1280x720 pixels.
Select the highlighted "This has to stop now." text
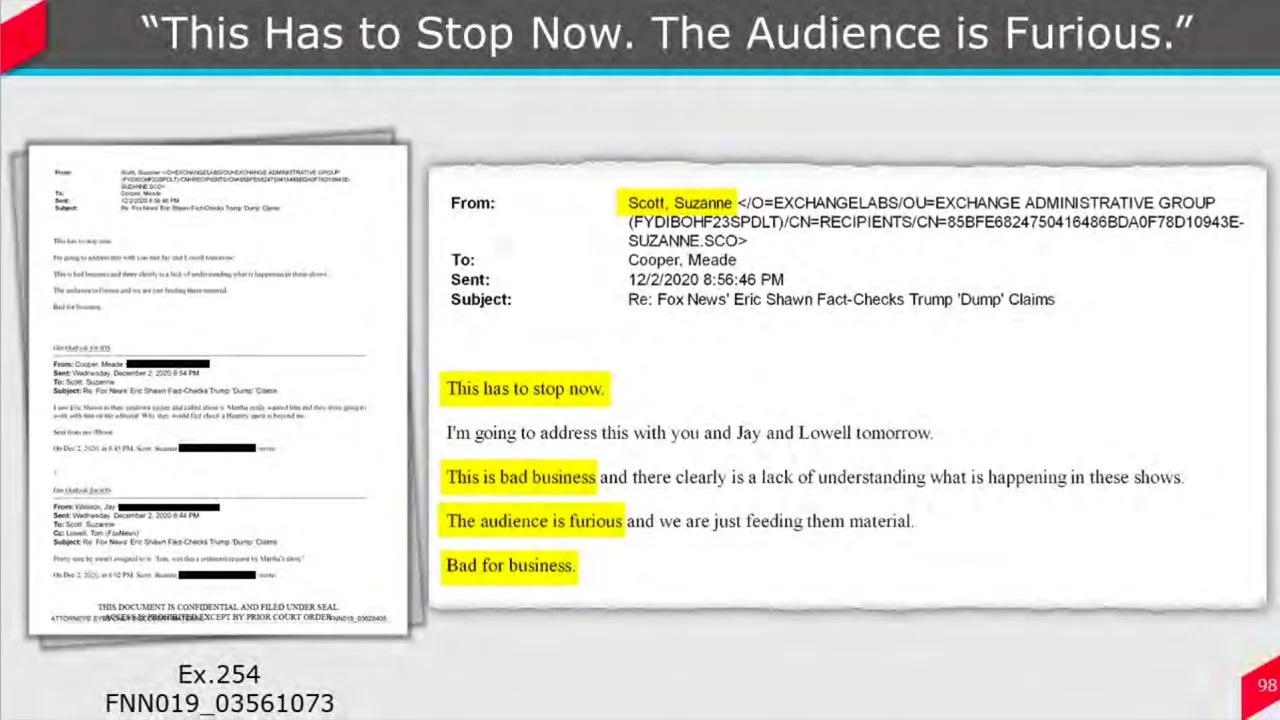pos(525,389)
